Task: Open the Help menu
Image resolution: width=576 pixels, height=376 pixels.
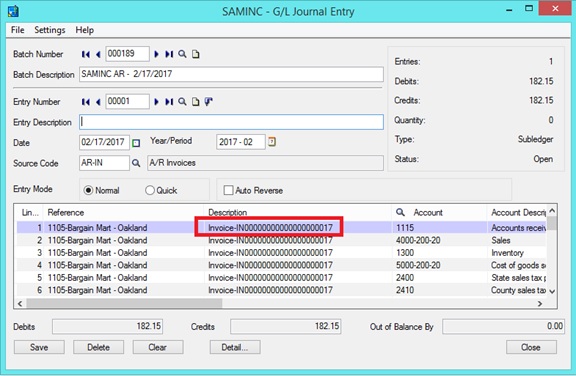Action: tap(84, 30)
